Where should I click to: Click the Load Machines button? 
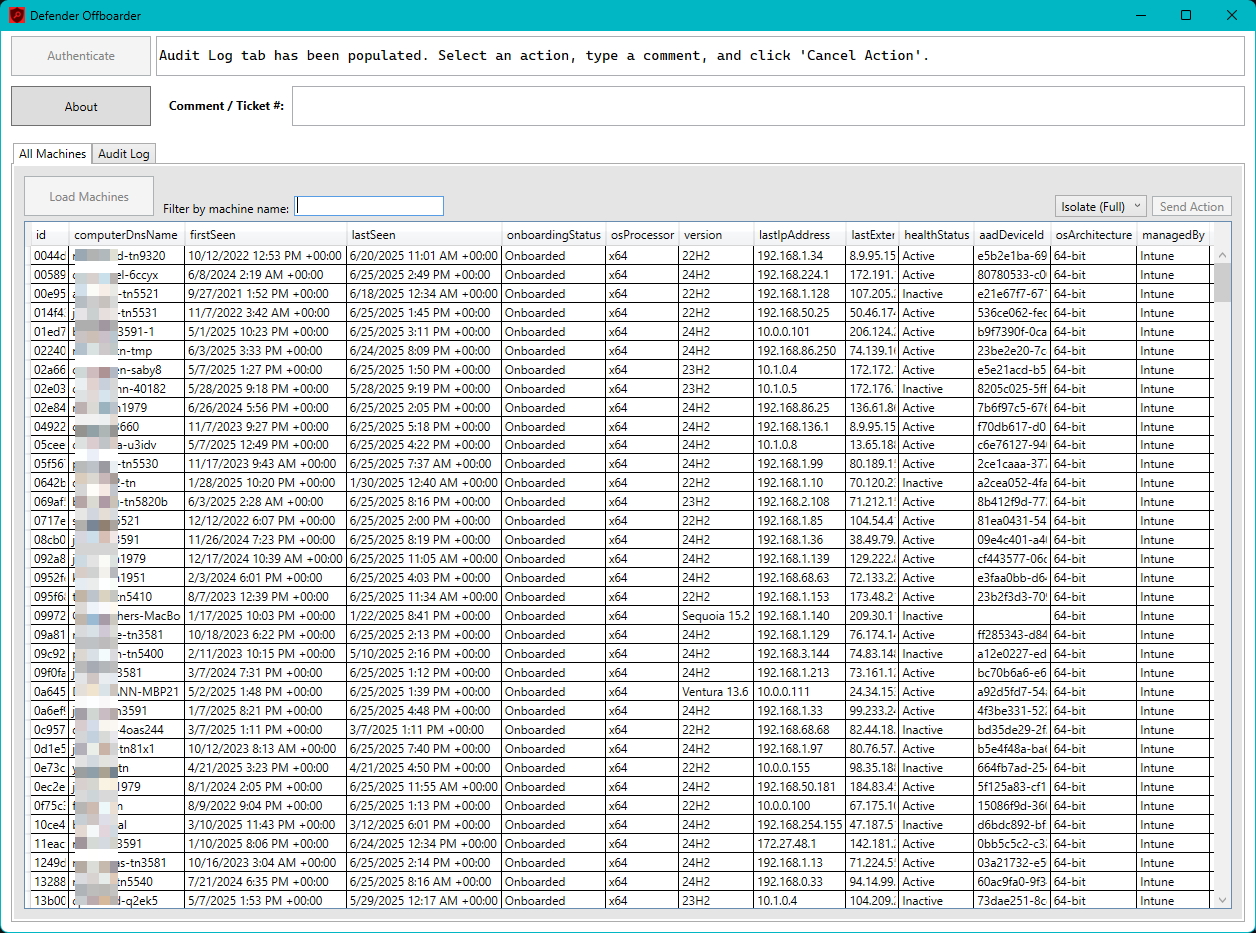(89, 197)
